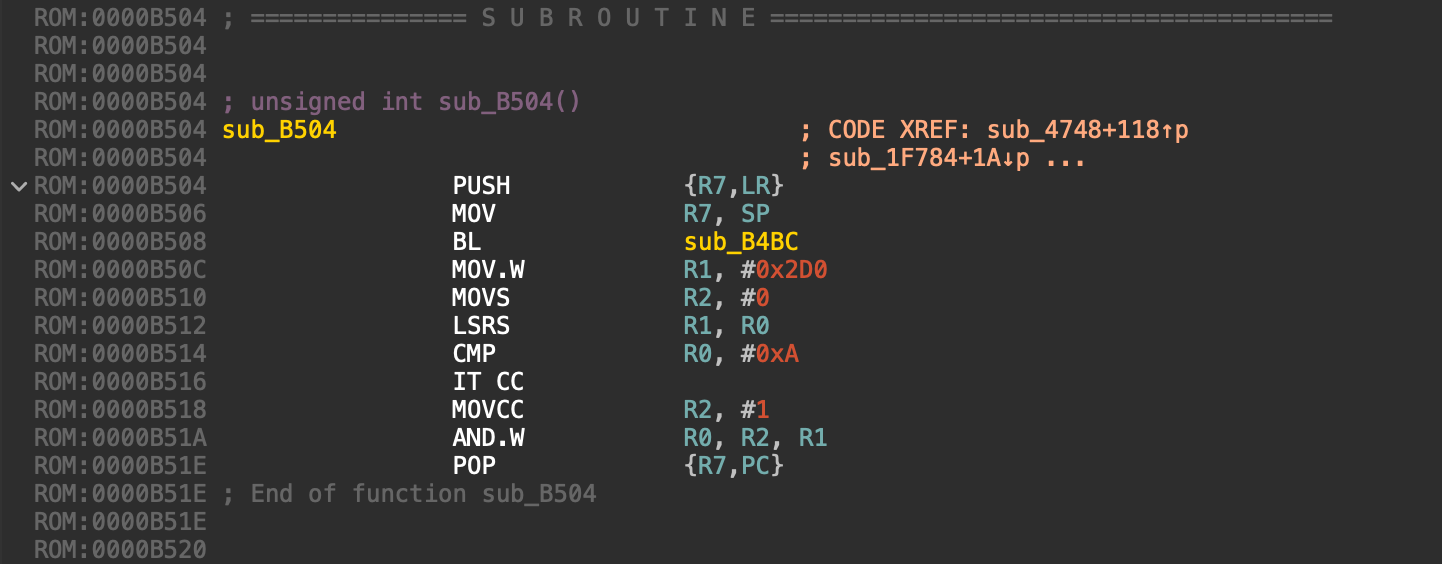Click the BL instruction mnemonic
1442x564 pixels.
[x=466, y=242]
